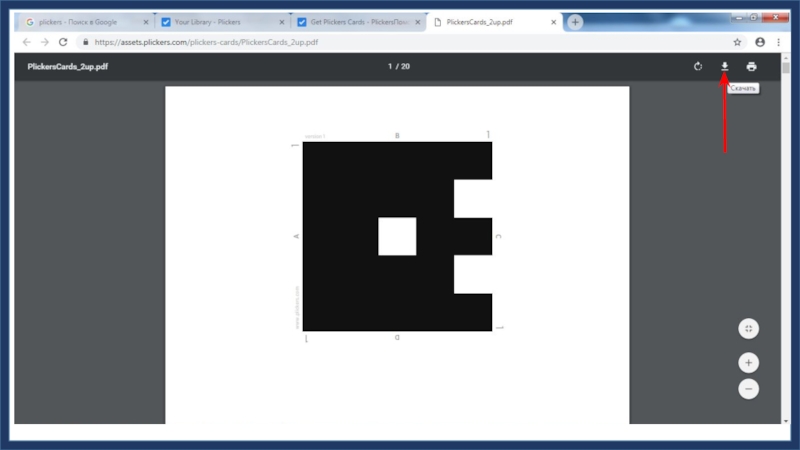The width and height of the screenshot is (800, 450).
Task: Zoom out of the PDF
Action: tap(748, 389)
